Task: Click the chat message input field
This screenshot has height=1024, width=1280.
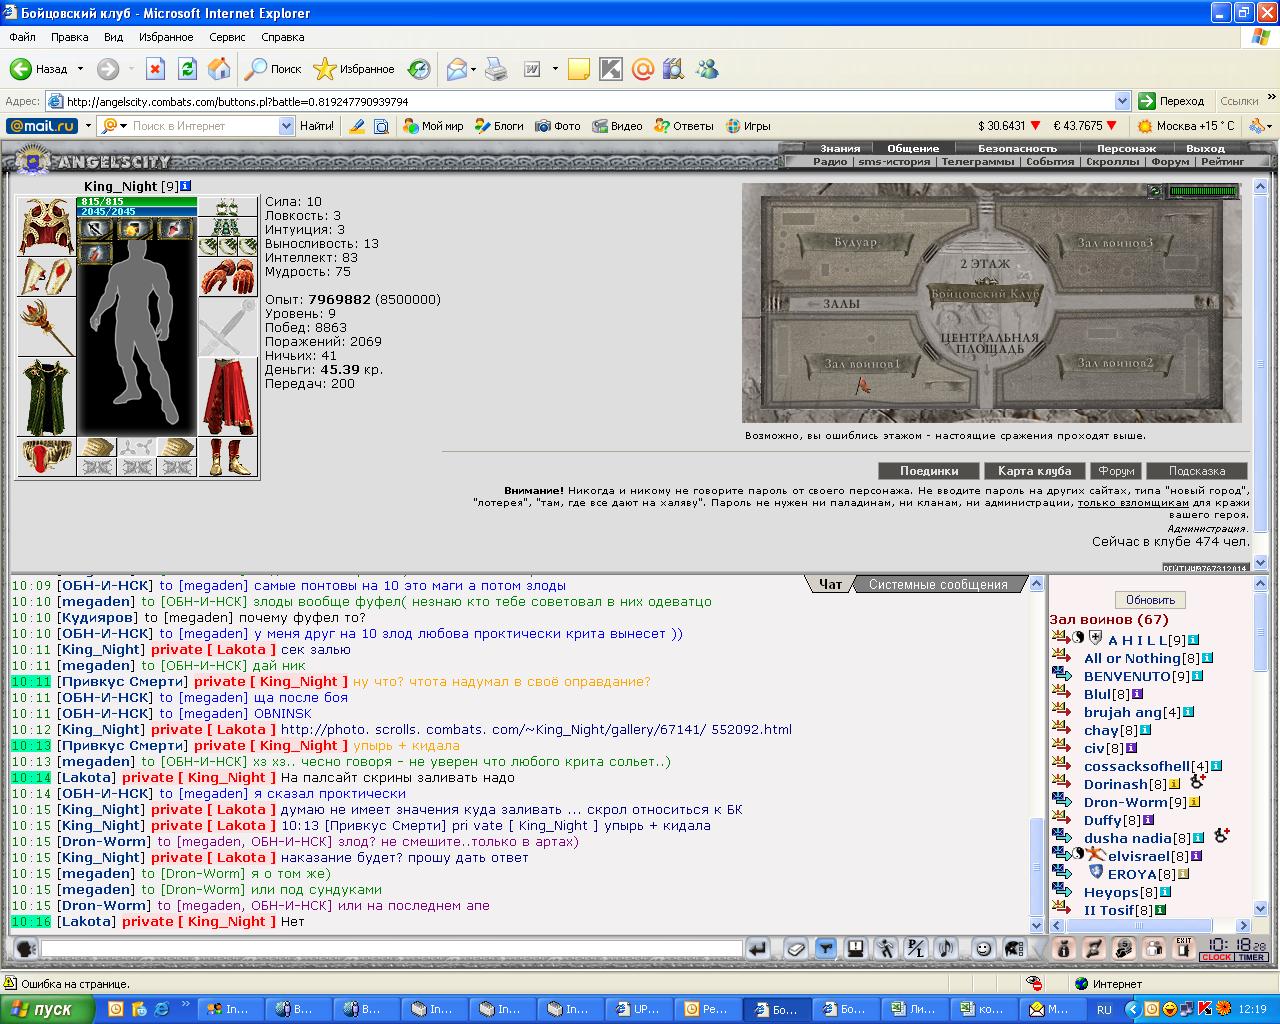Action: [392, 948]
